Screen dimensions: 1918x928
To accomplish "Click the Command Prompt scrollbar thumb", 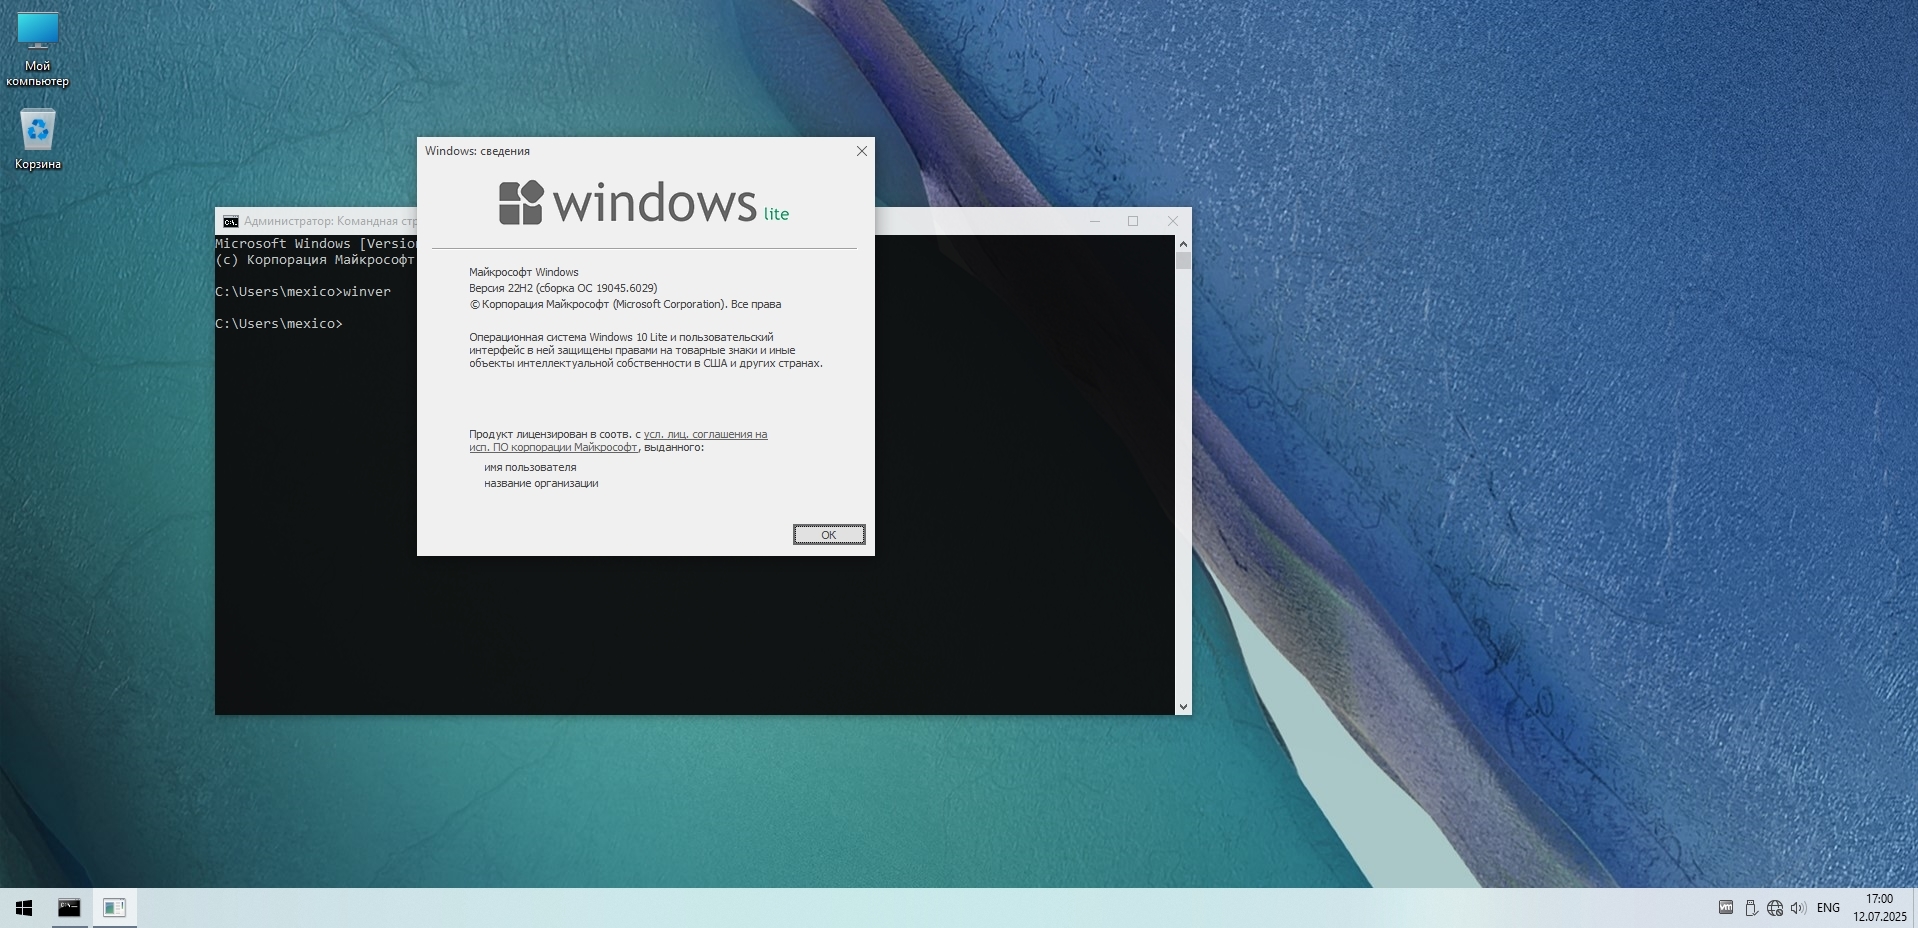I will click(x=1183, y=261).
